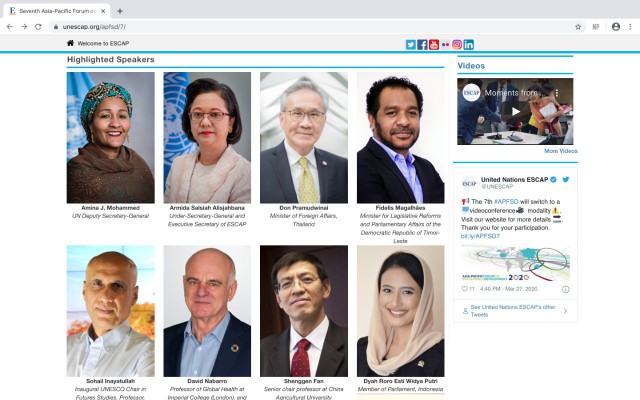This screenshot has height=400, width=640.
Task: Bookmark this page with star icon
Action: coord(578,27)
